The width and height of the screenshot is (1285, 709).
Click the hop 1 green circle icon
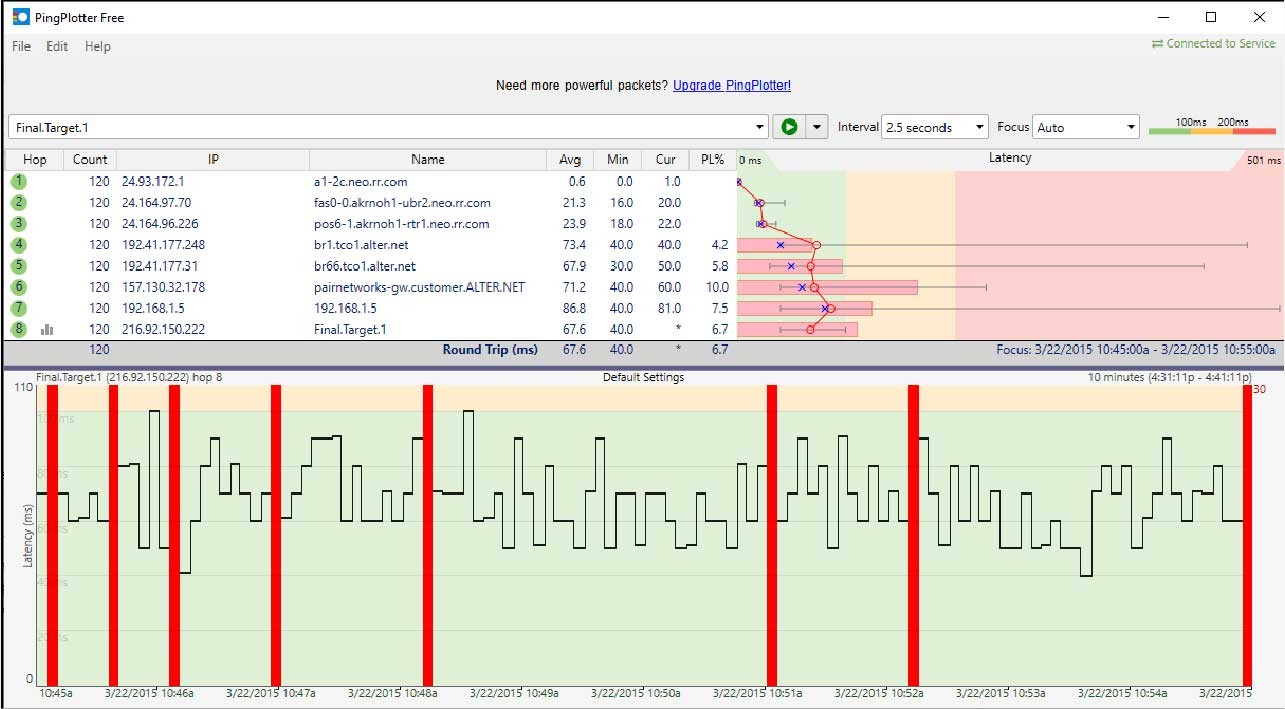(x=18, y=181)
